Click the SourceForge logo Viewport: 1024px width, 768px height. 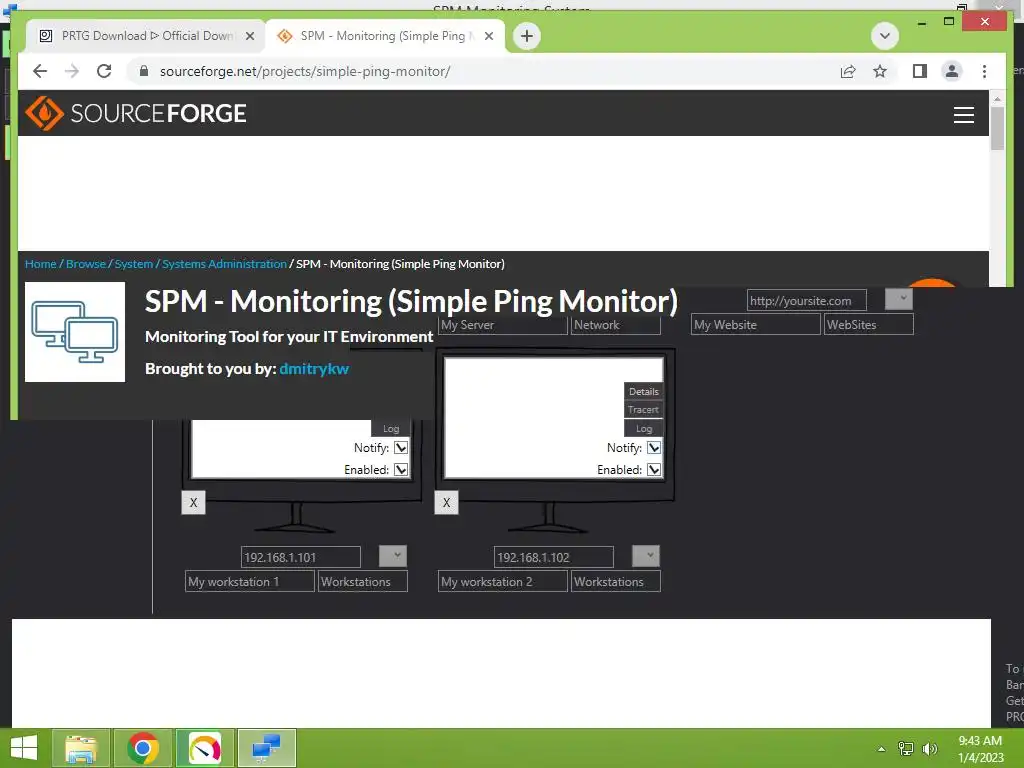[136, 113]
